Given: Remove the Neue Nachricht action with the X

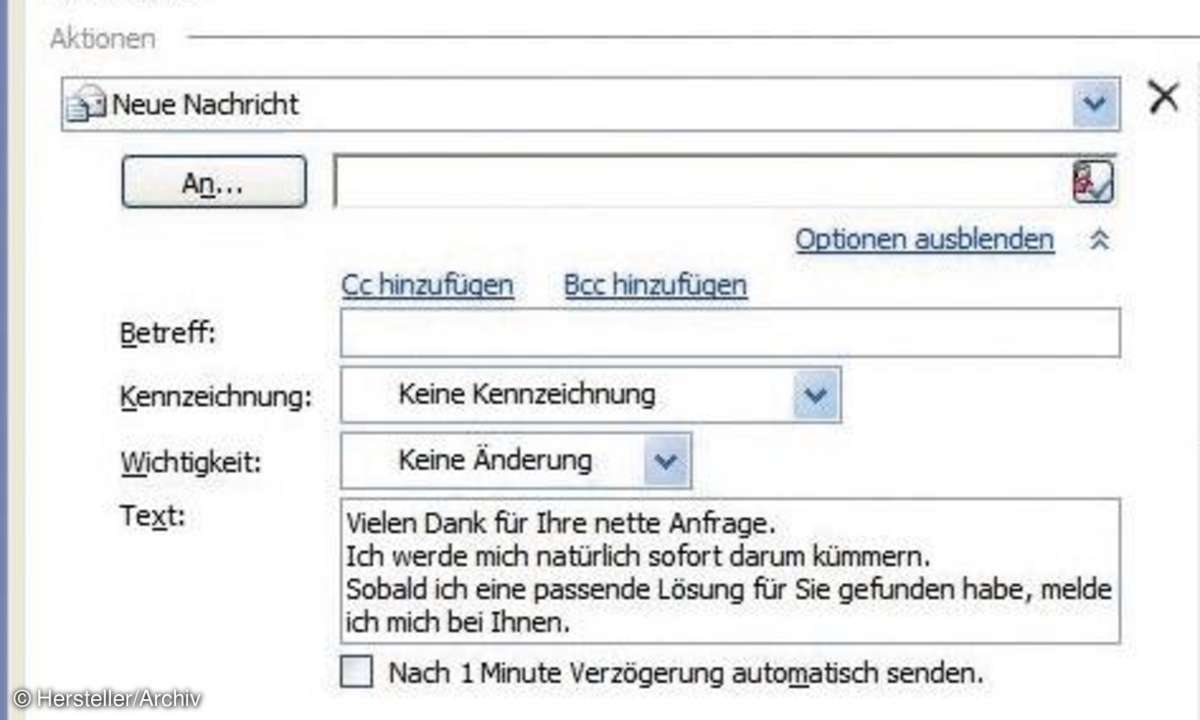Looking at the screenshot, I should [x=1163, y=98].
